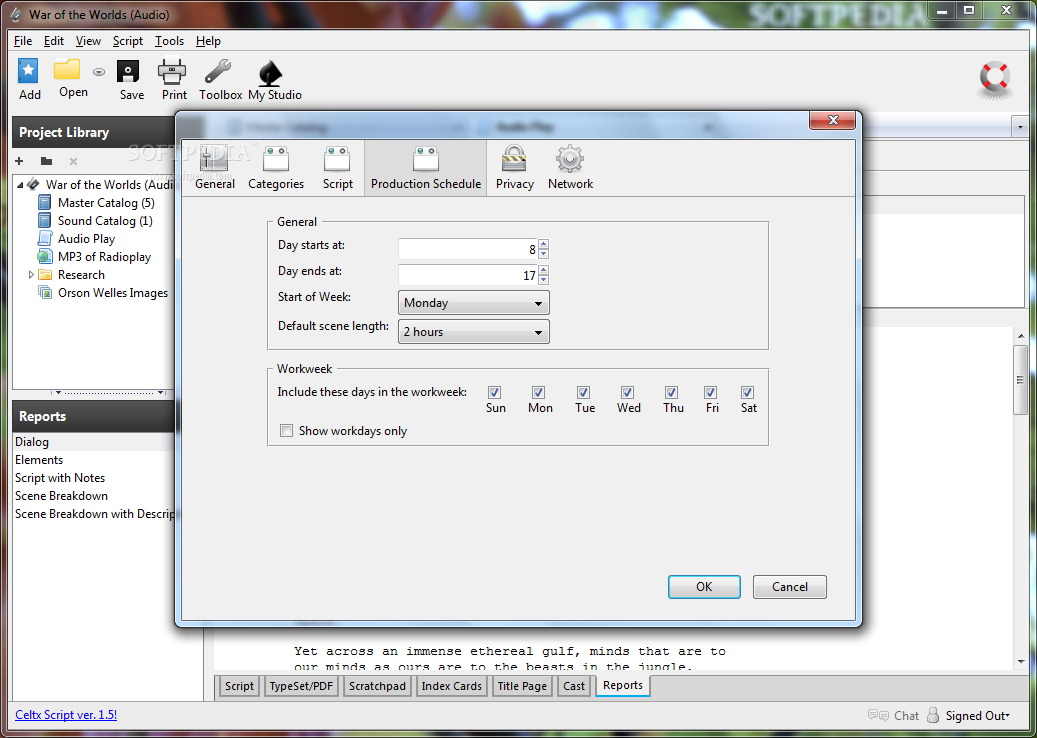Open the Edit menu

pos(54,41)
